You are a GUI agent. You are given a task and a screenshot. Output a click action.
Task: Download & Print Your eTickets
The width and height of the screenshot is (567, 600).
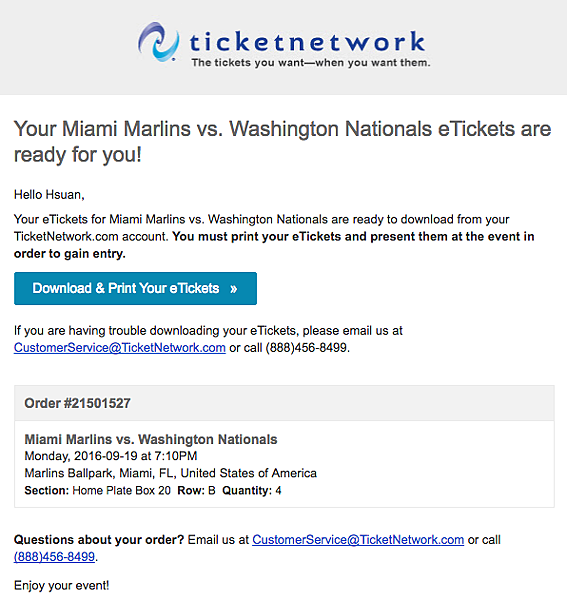coord(135,289)
